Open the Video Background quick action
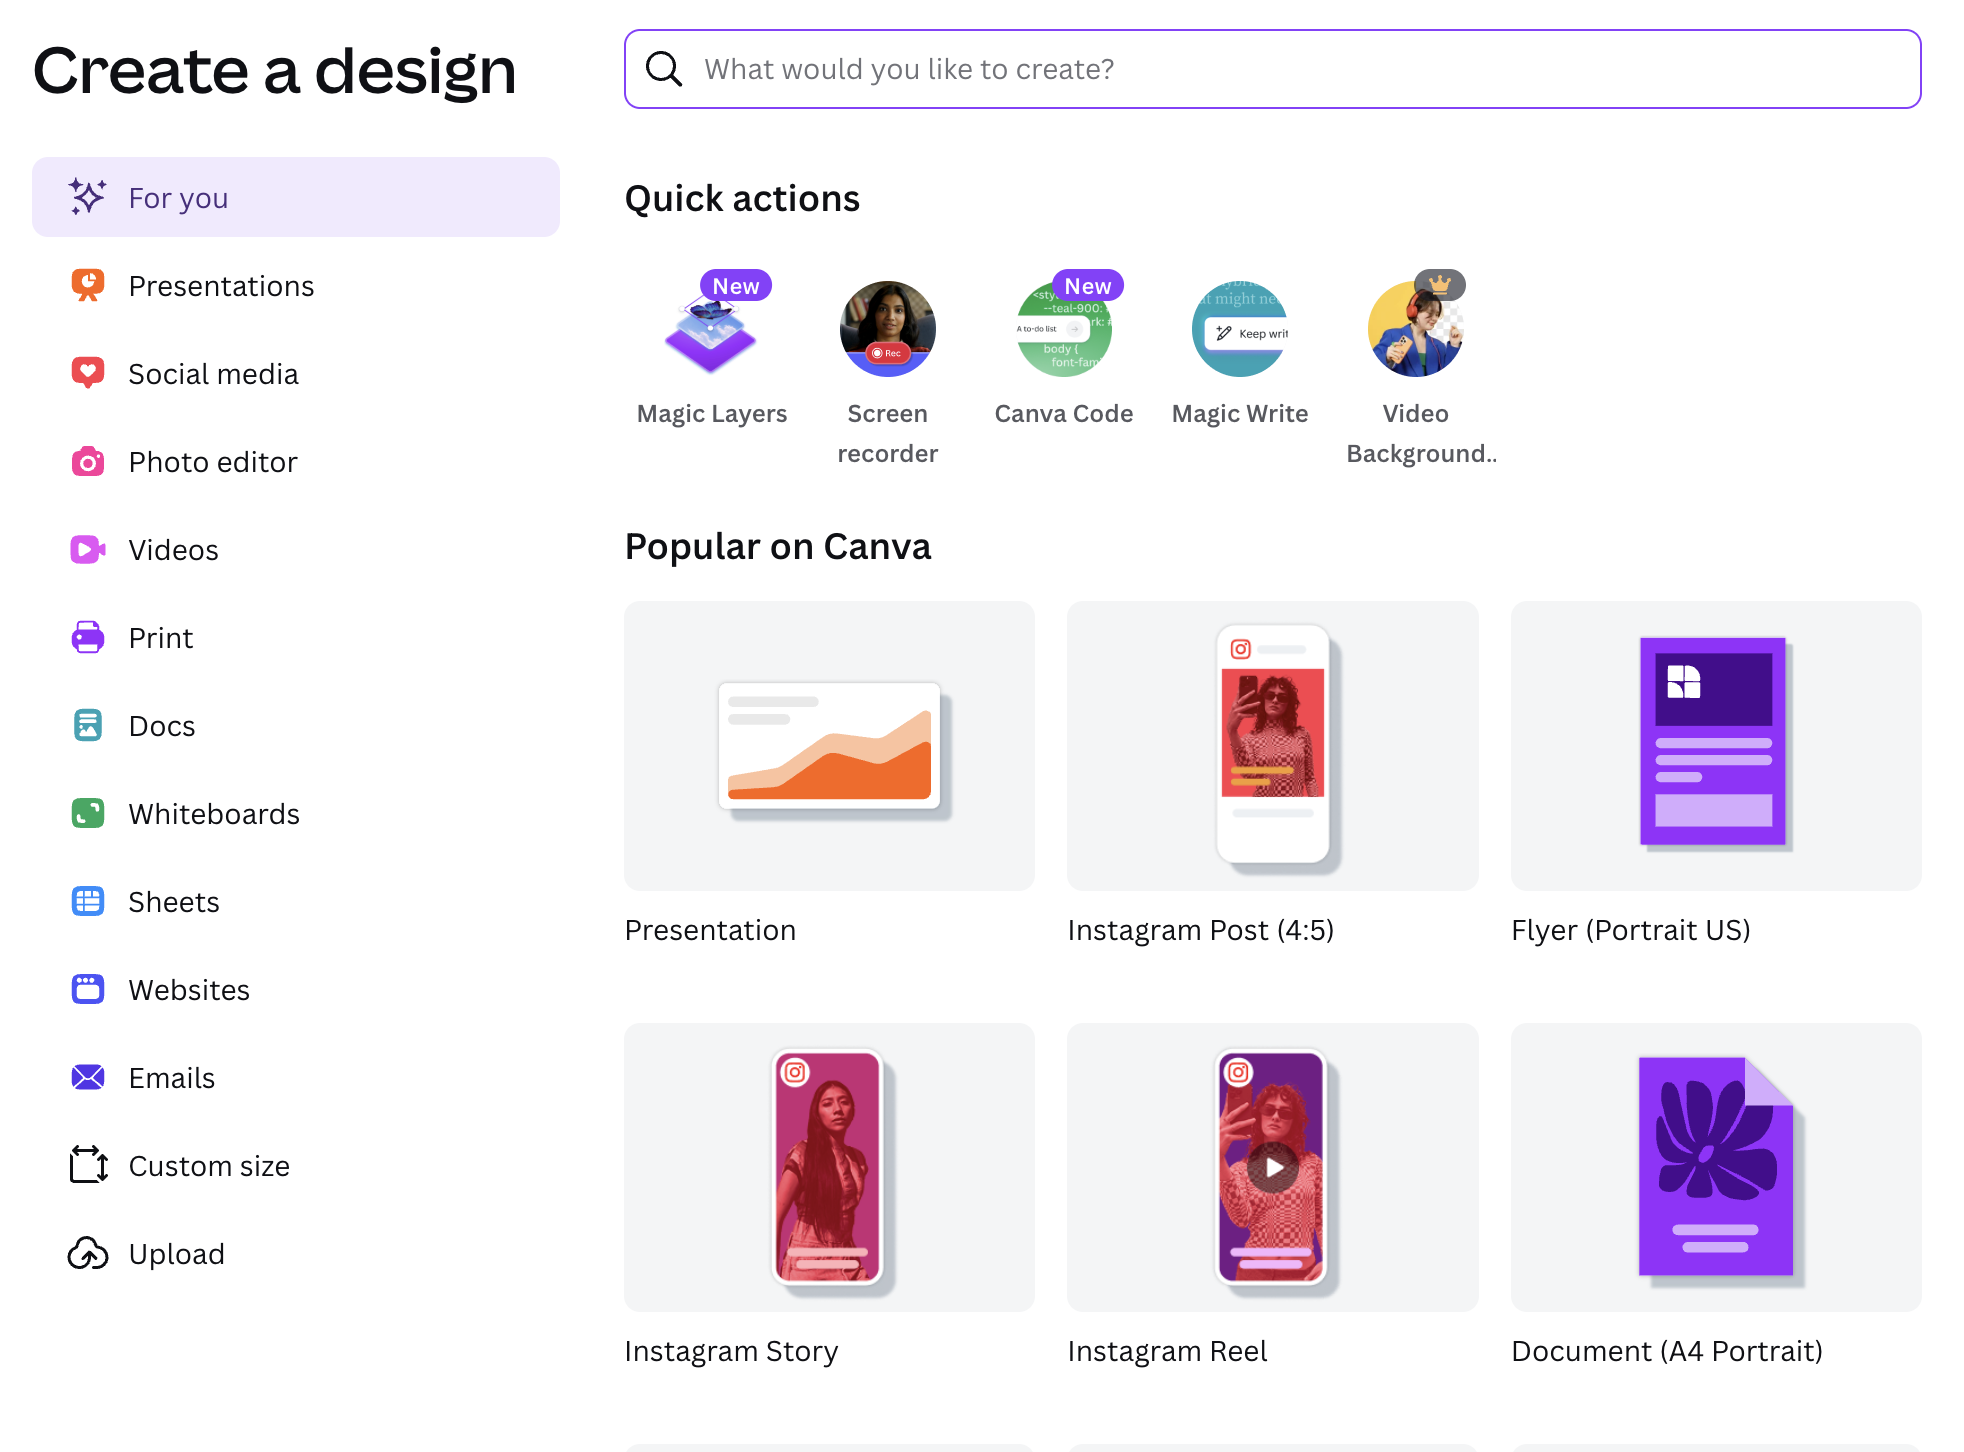Image resolution: width=1964 pixels, height=1452 pixels. pyautogui.click(x=1415, y=328)
